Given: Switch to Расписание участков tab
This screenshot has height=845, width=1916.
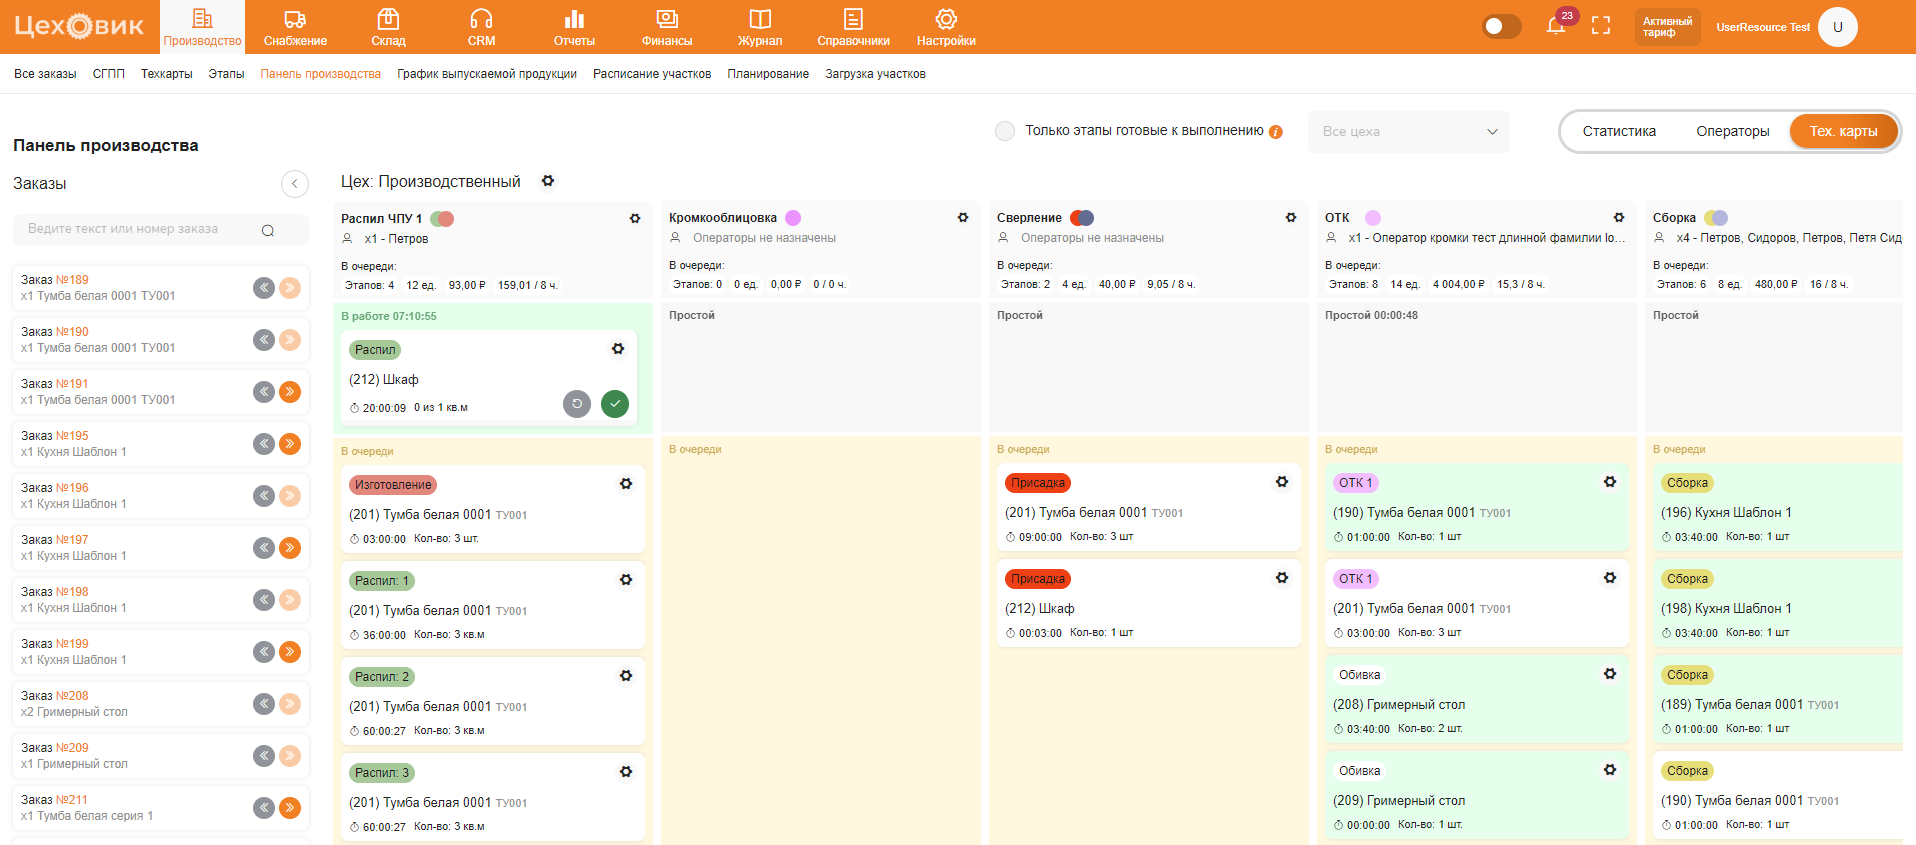Looking at the screenshot, I should coord(652,74).
